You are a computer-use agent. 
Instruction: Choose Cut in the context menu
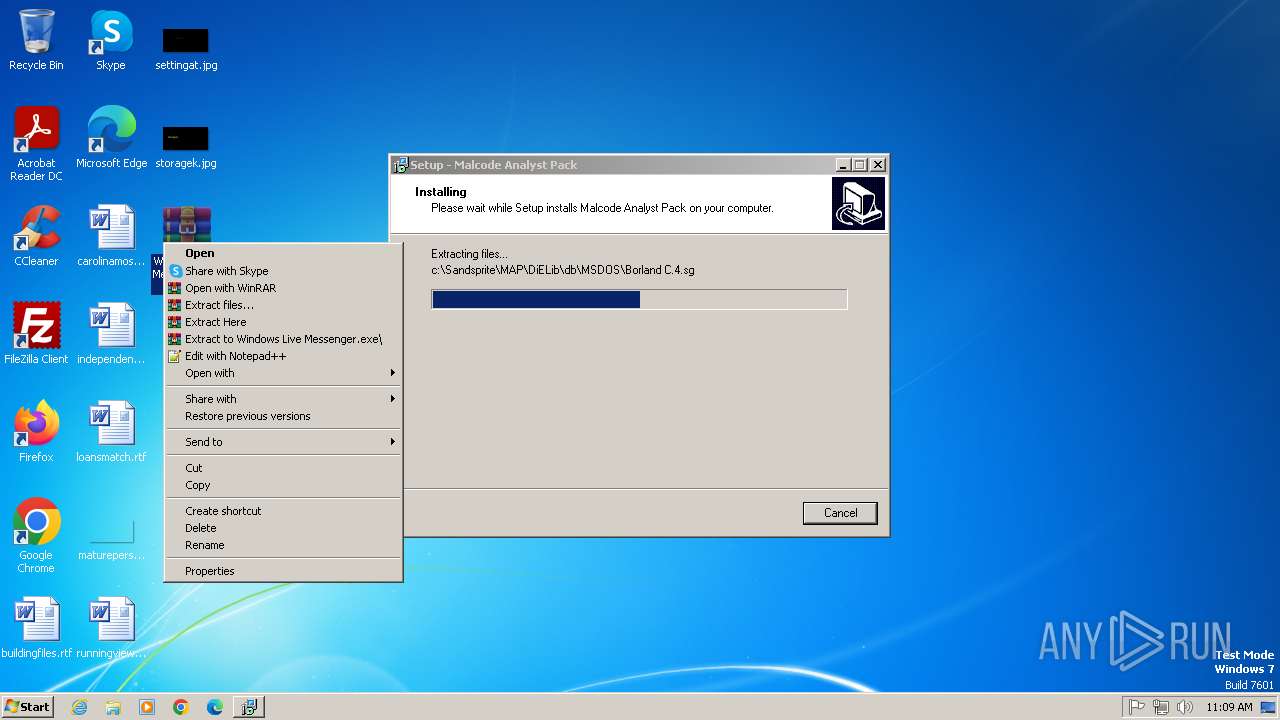click(x=283, y=468)
